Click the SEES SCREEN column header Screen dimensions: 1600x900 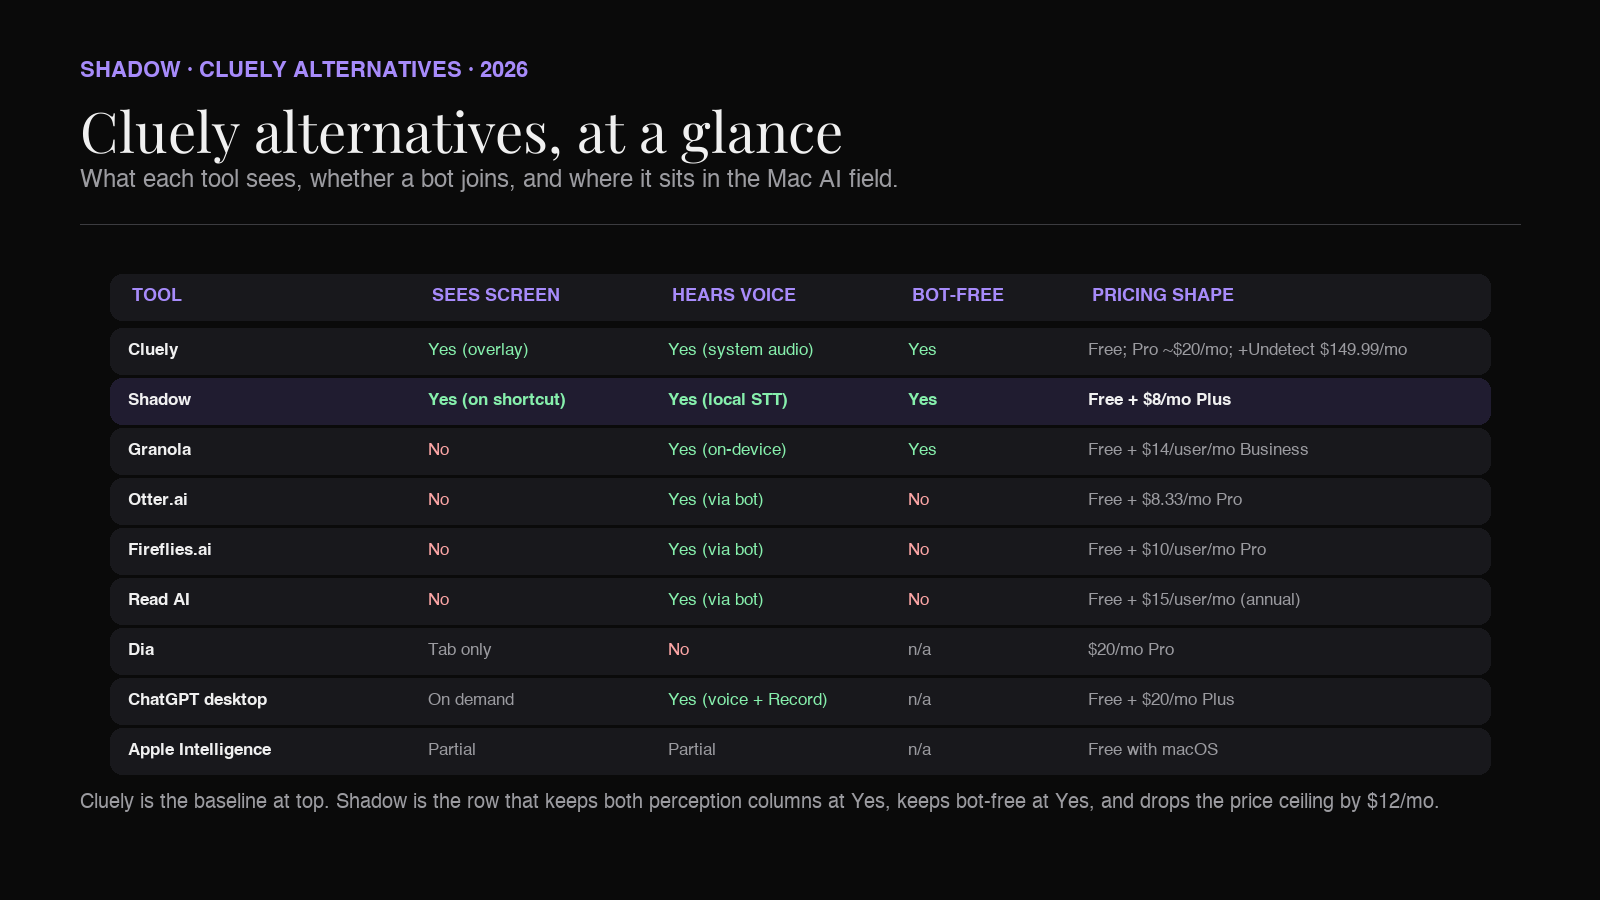pyautogui.click(x=496, y=295)
